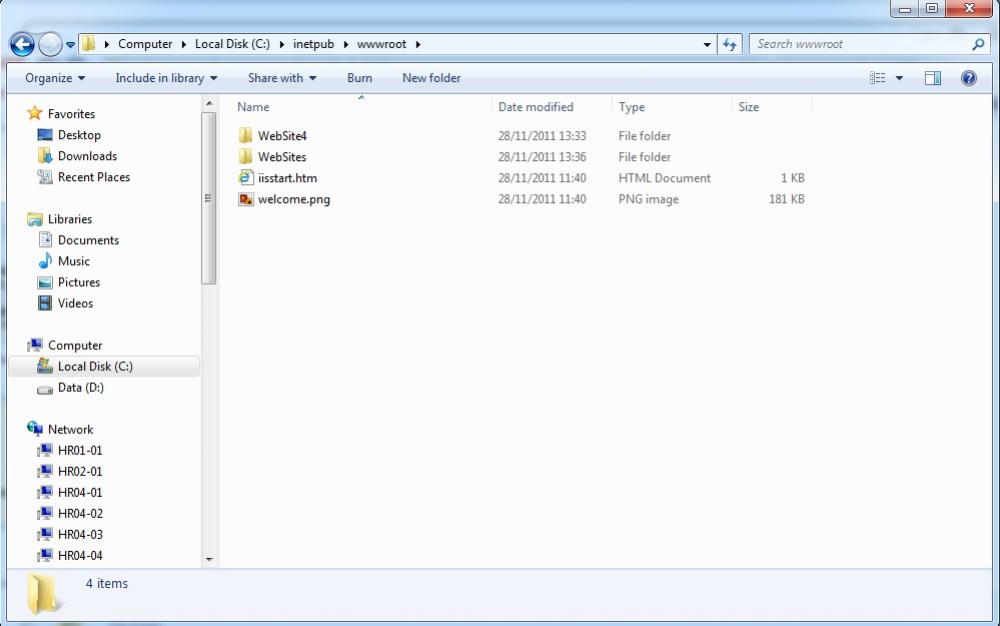The width and height of the screenshot is (1000, 626).
Task: Click Favorites star in navigation pane
Action: coord(34,113)
